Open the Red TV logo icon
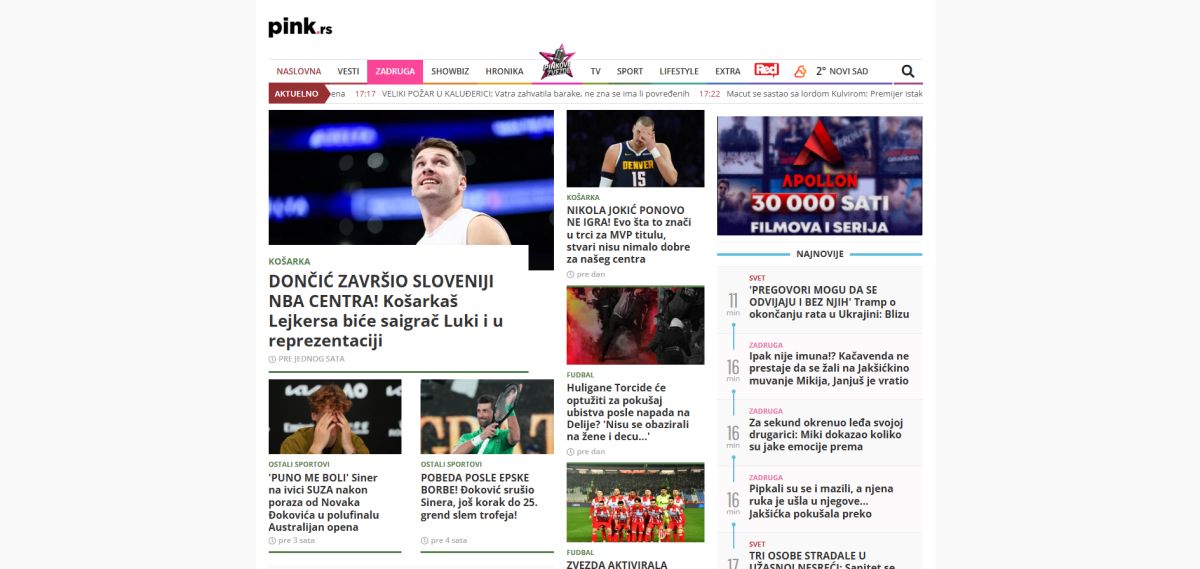The height and width of the screenshot is (569, 1200). [x=766, y=70]
